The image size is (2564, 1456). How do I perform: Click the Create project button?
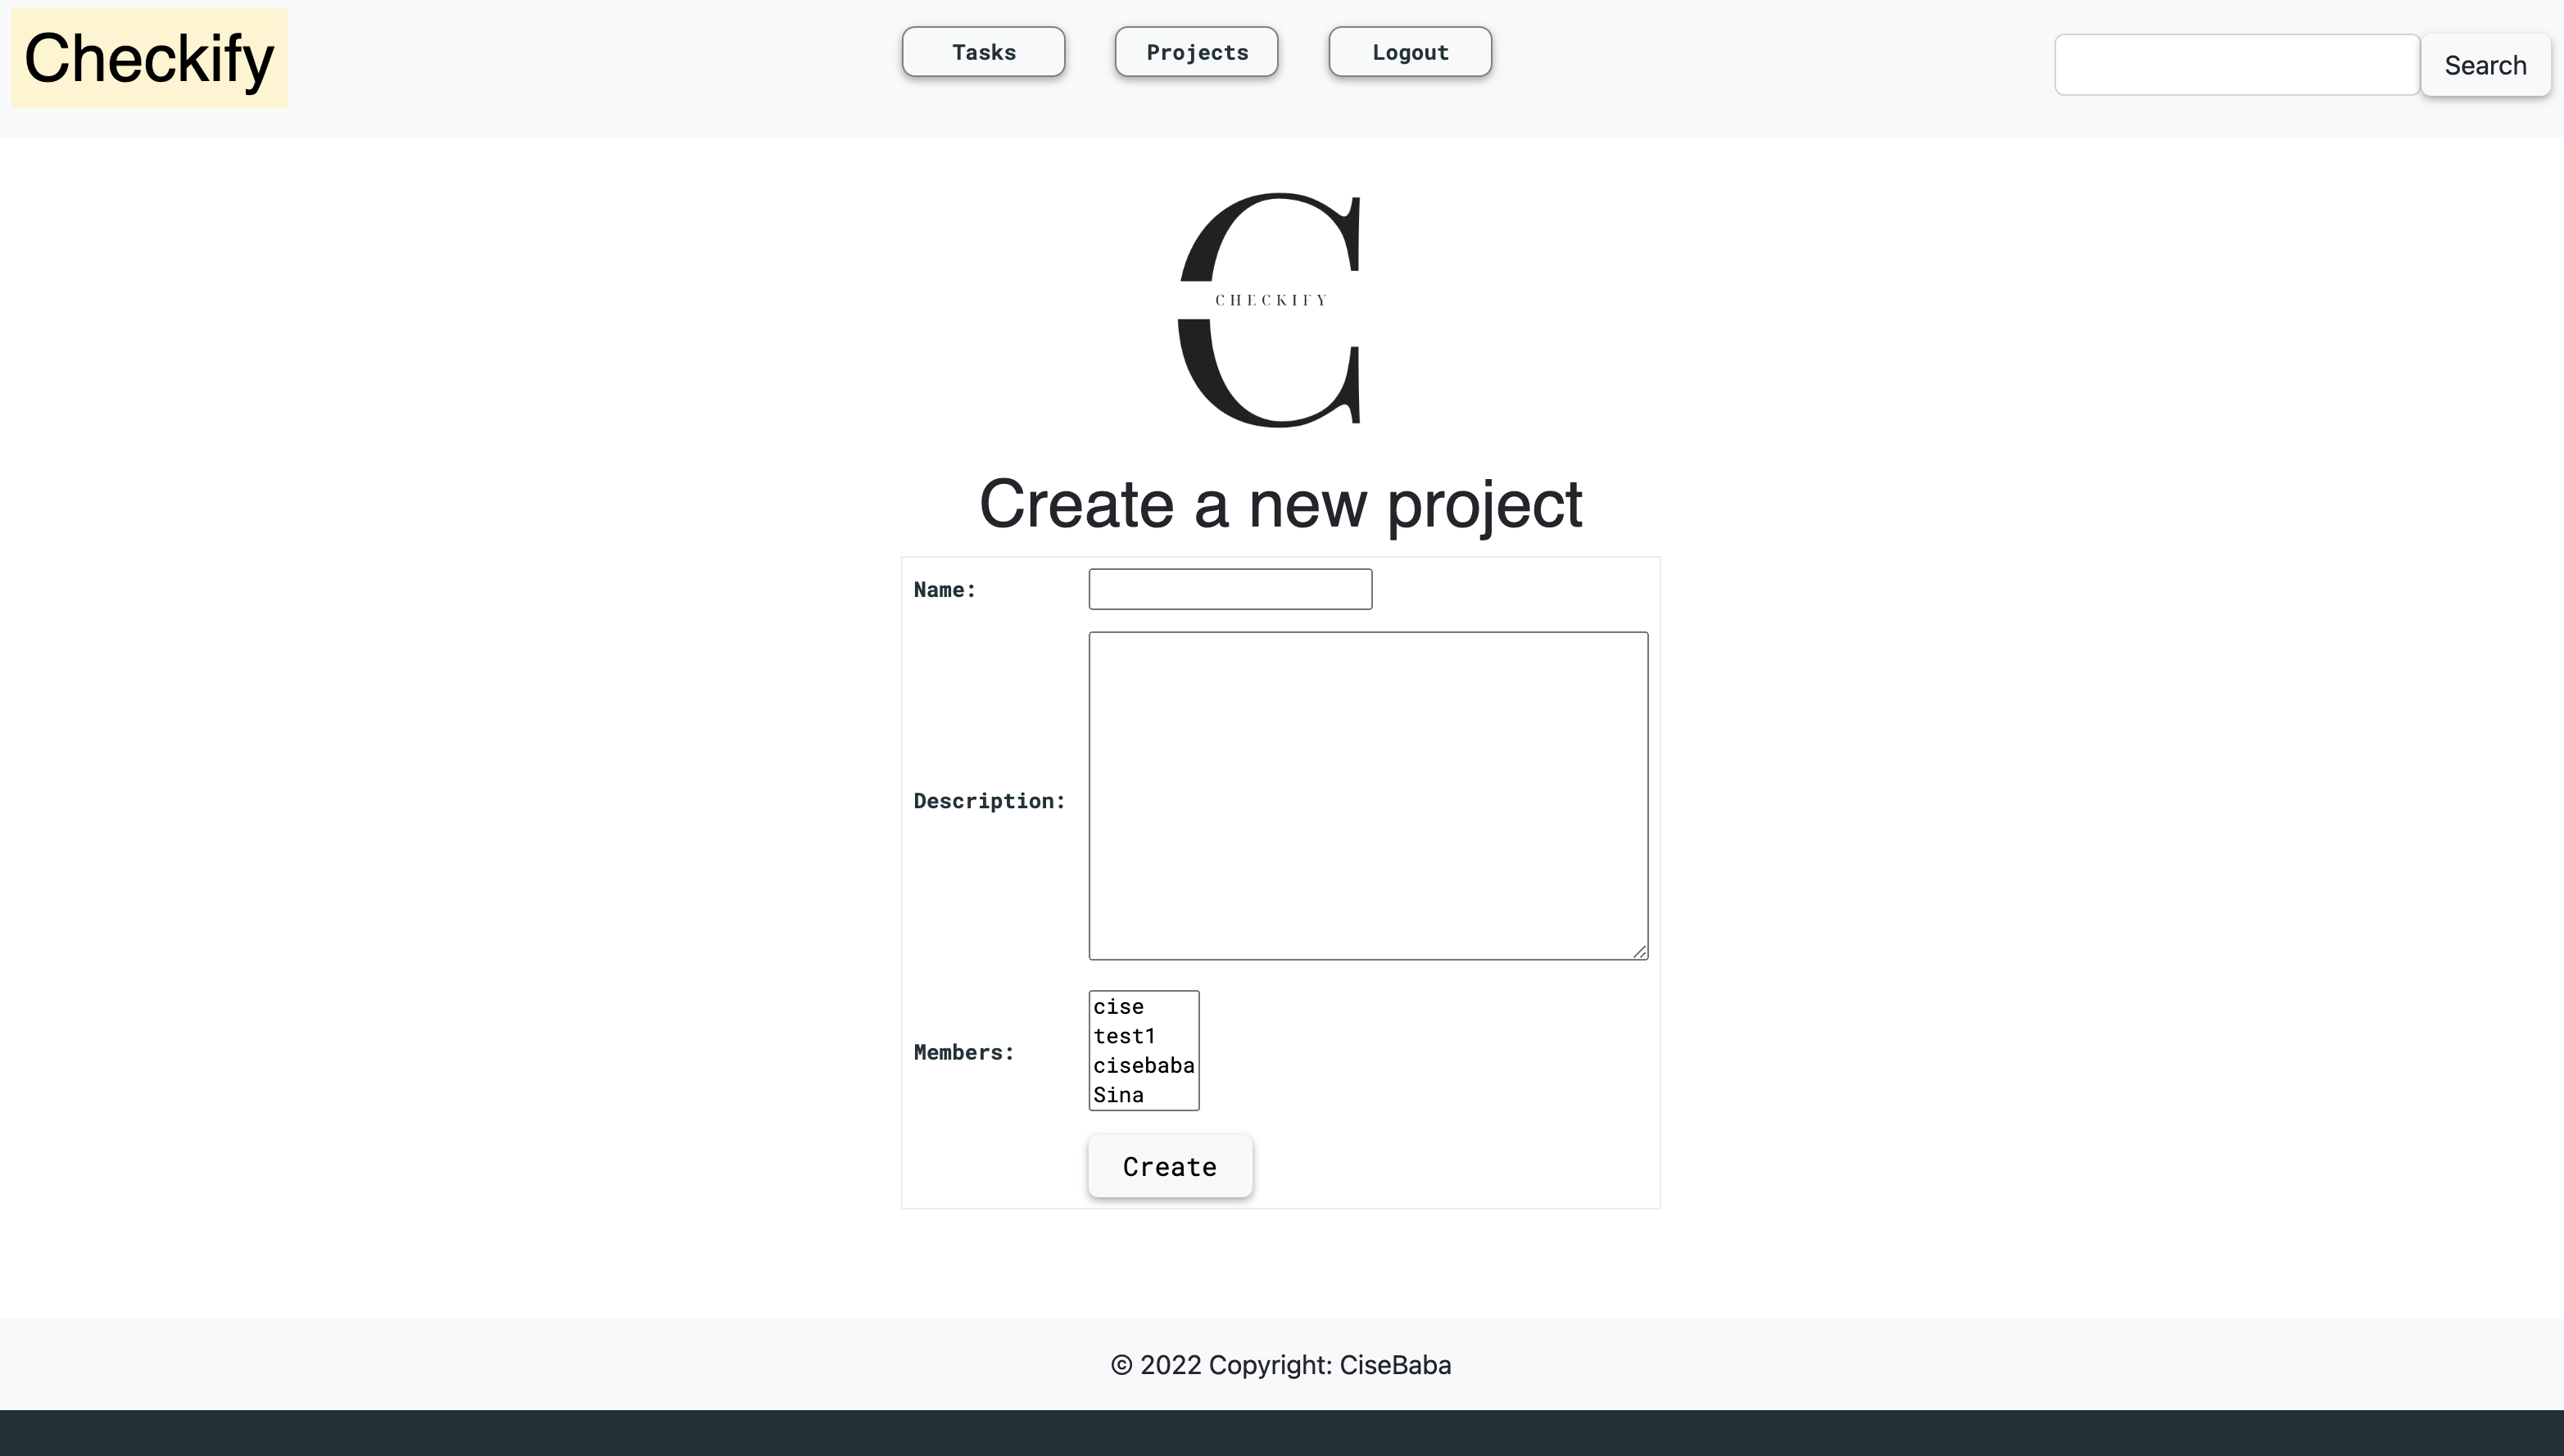point(1169,1165)
